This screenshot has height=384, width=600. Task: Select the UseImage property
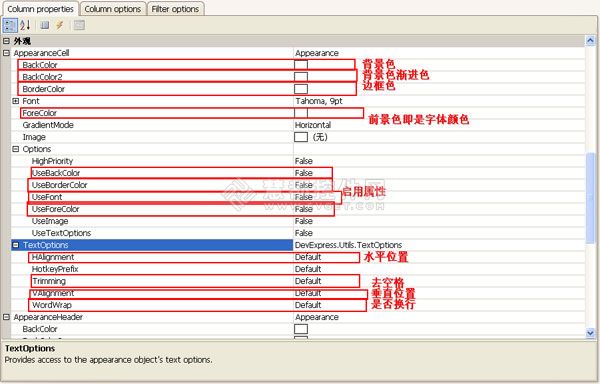coord(50,221)
